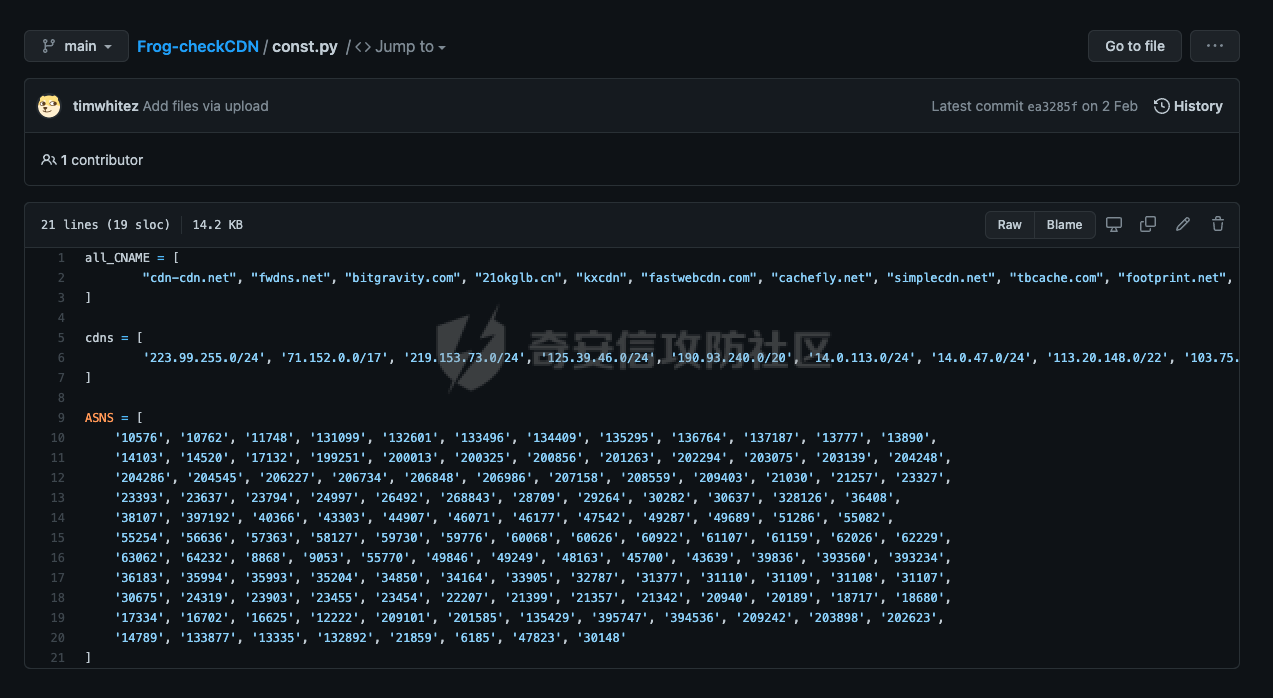Open the timwhitez author profile link
This screenshot has width=1273, height=698.
[x=105, y=106]
